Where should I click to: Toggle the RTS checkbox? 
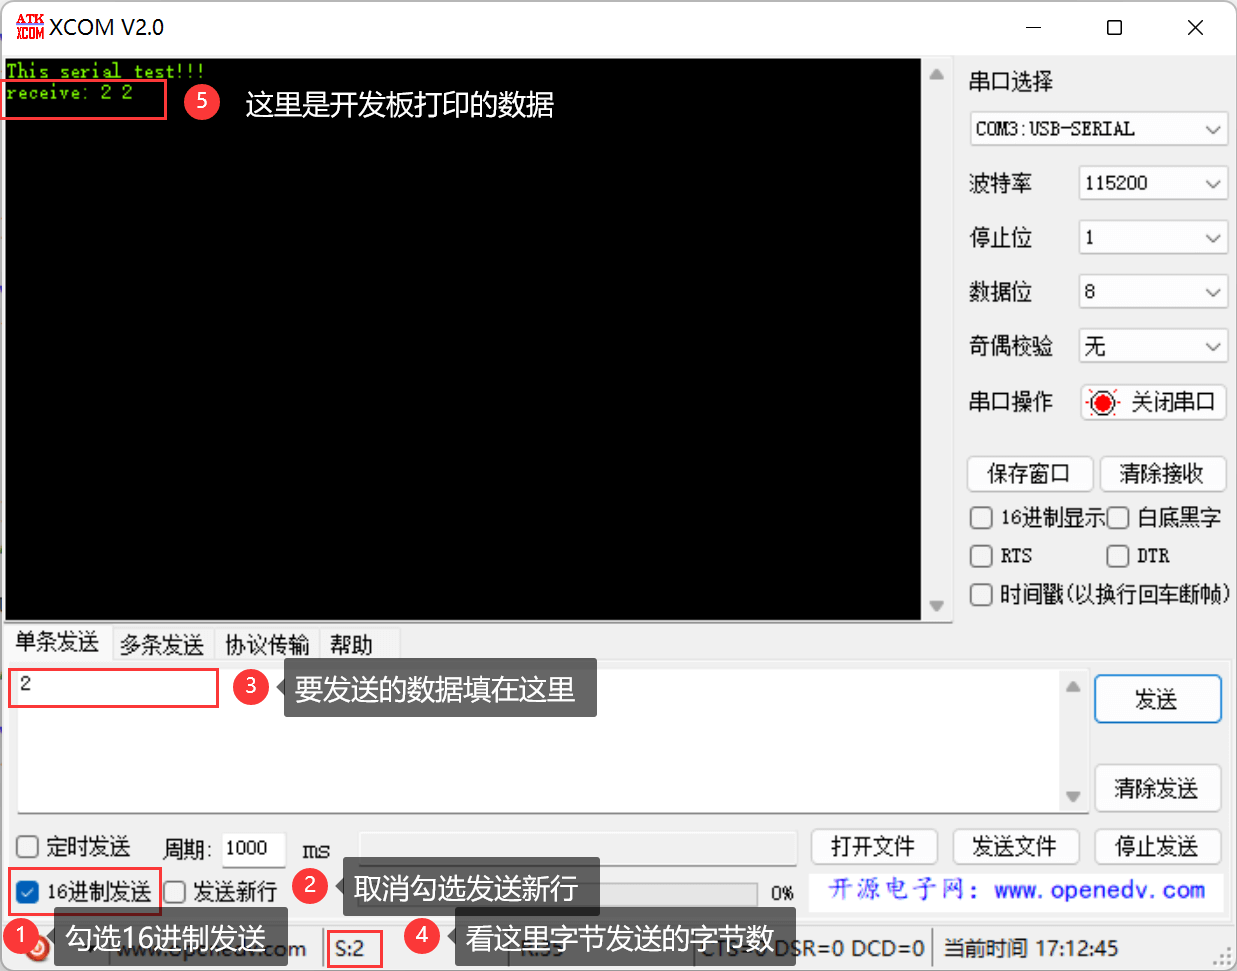point(981,556)
